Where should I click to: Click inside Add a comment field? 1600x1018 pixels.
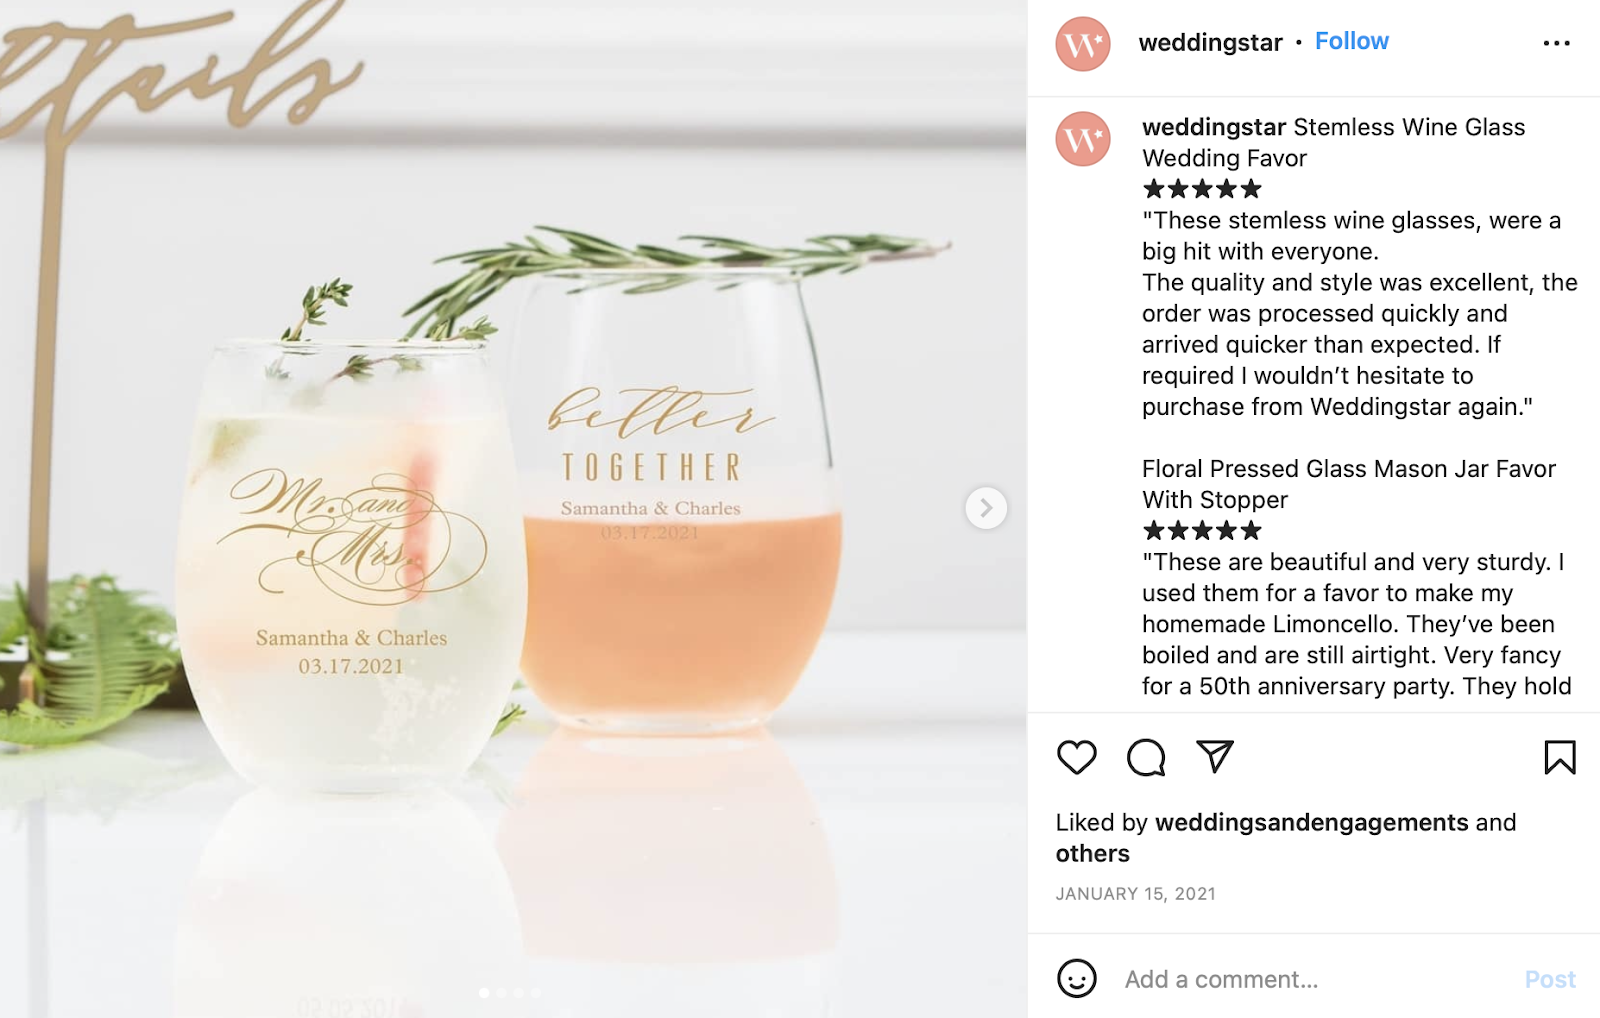coord(1310,979)
